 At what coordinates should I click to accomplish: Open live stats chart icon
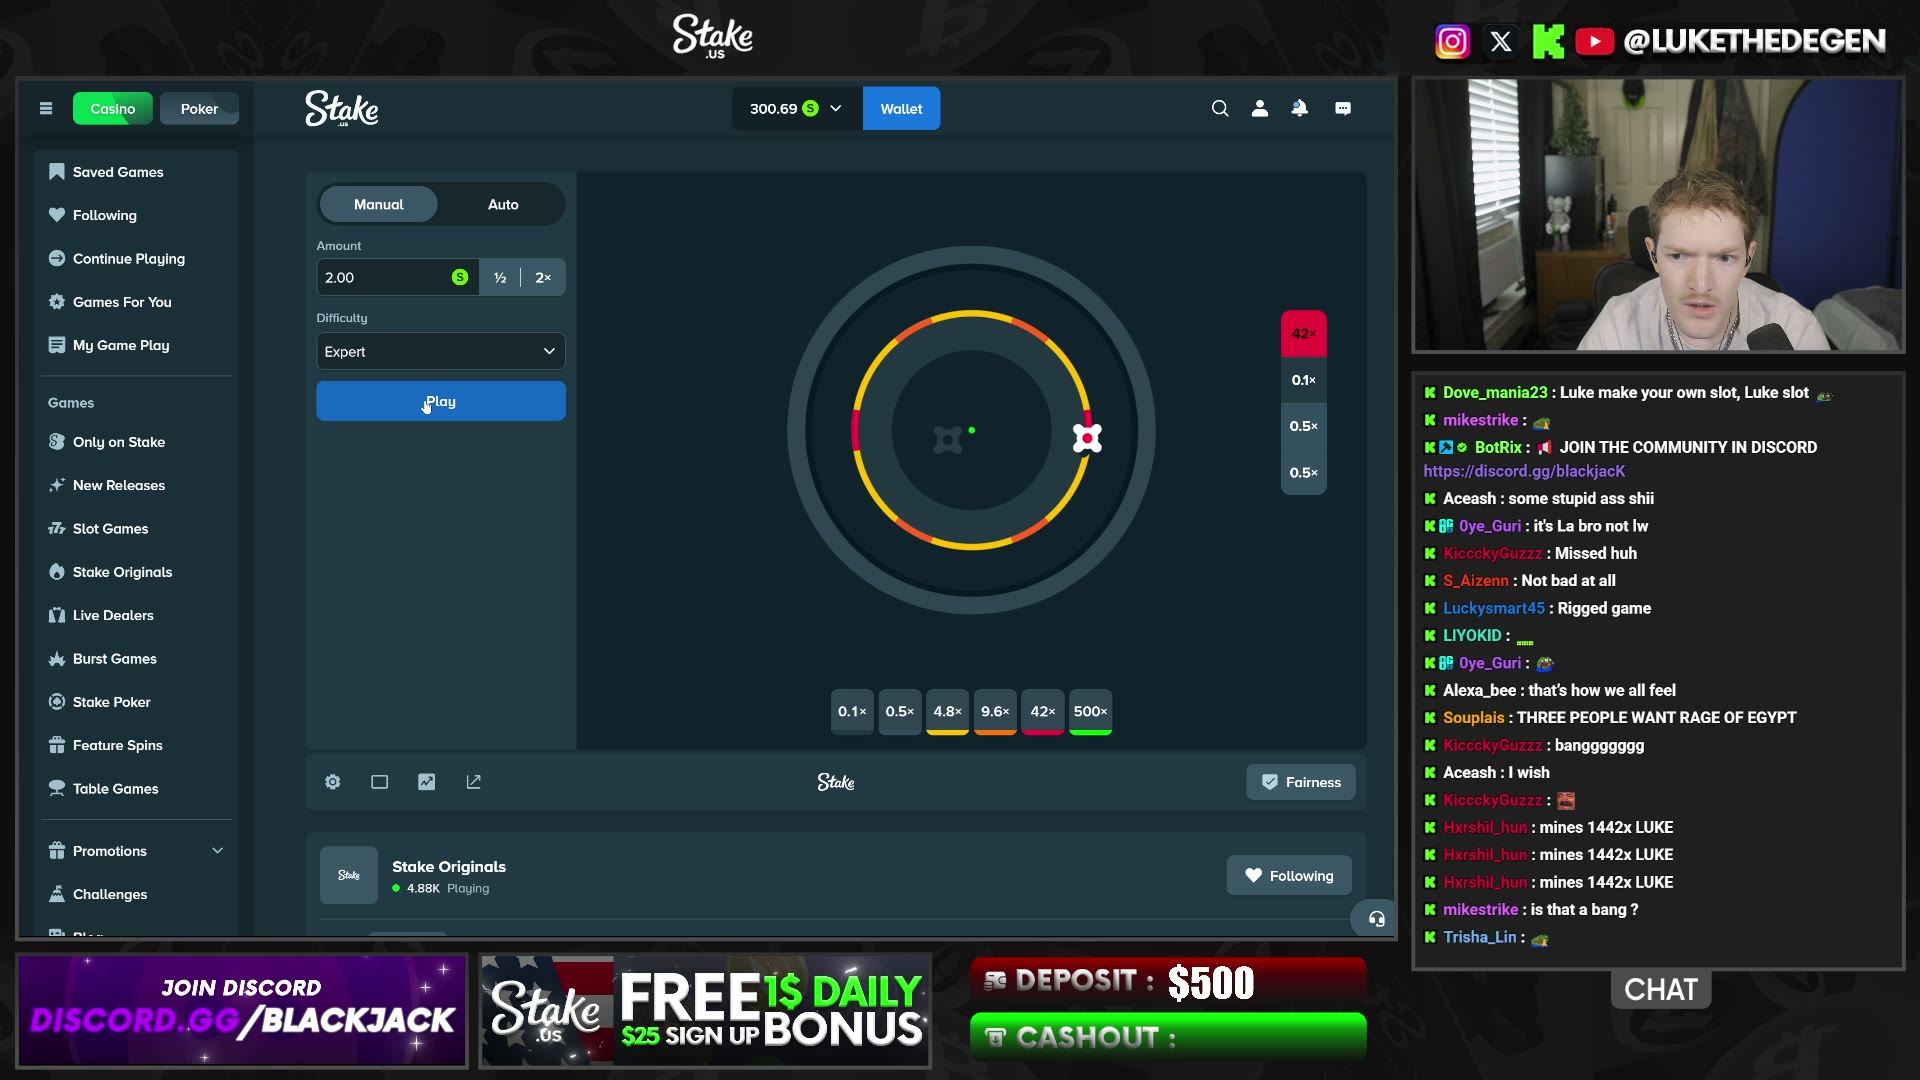427,782
